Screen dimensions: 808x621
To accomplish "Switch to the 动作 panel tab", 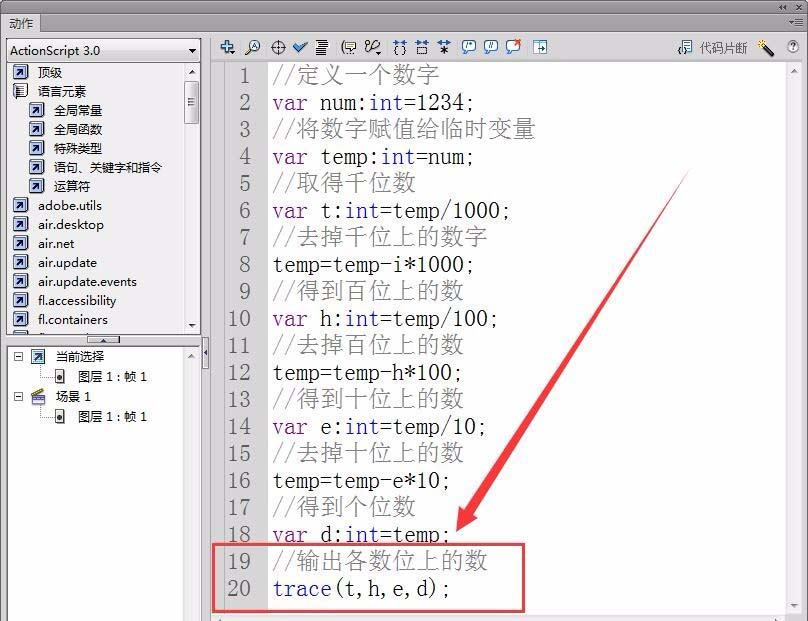I will [21, 23].
